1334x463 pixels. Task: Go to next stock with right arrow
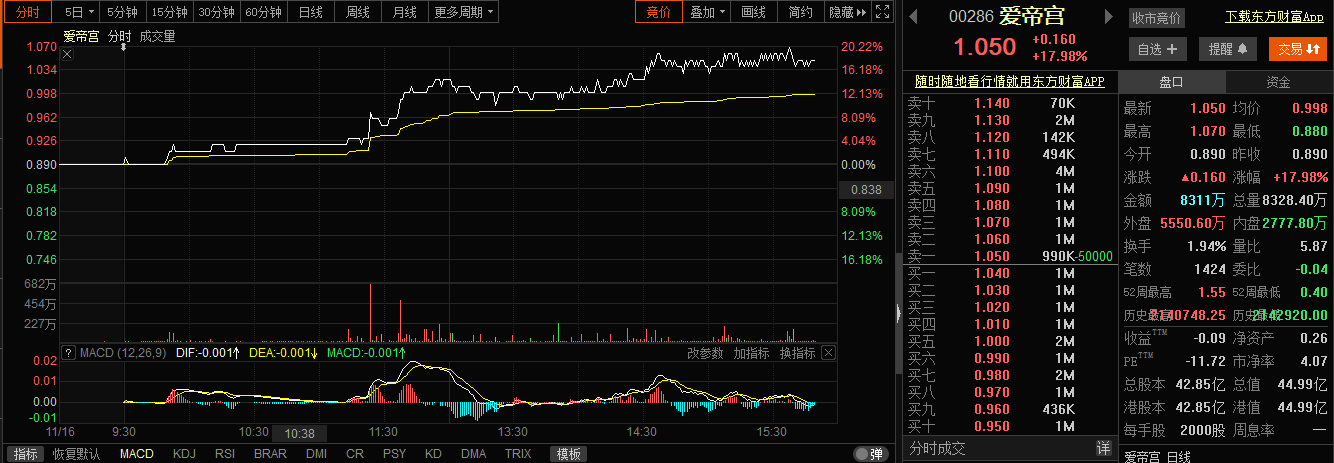[1109, 17]
